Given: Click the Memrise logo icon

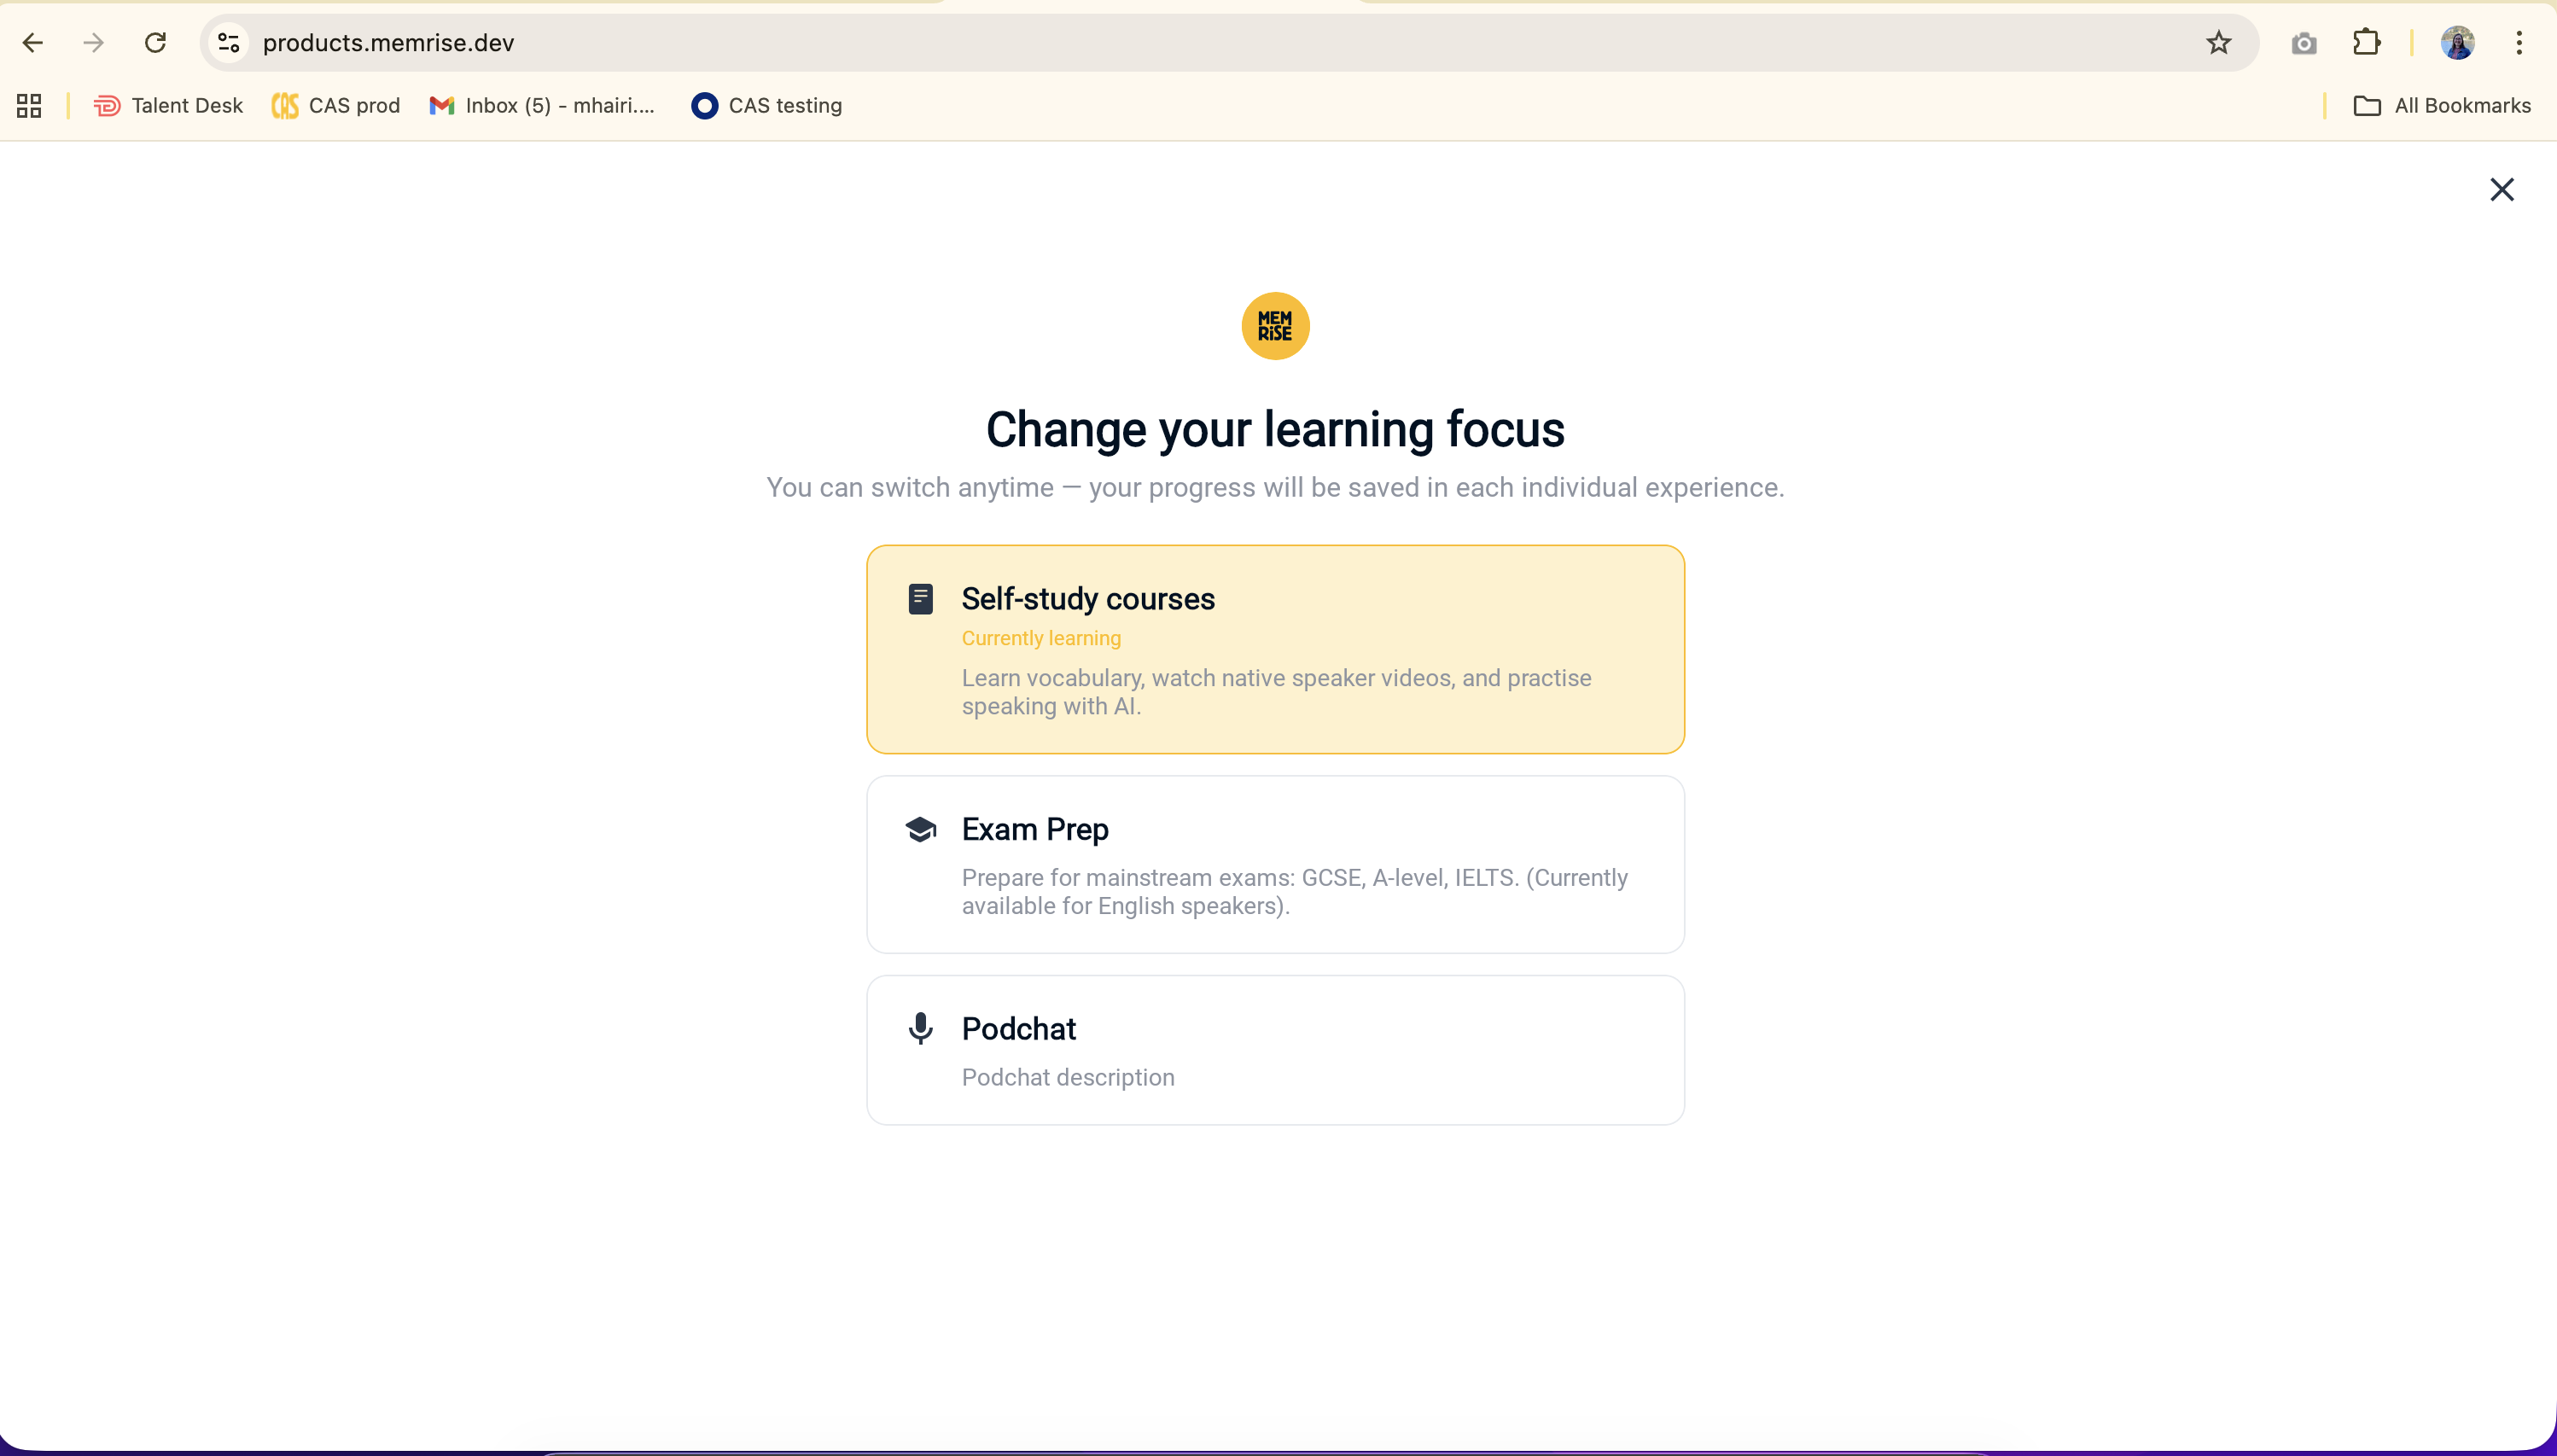Looking at the screenshot, I should 1275,326.
